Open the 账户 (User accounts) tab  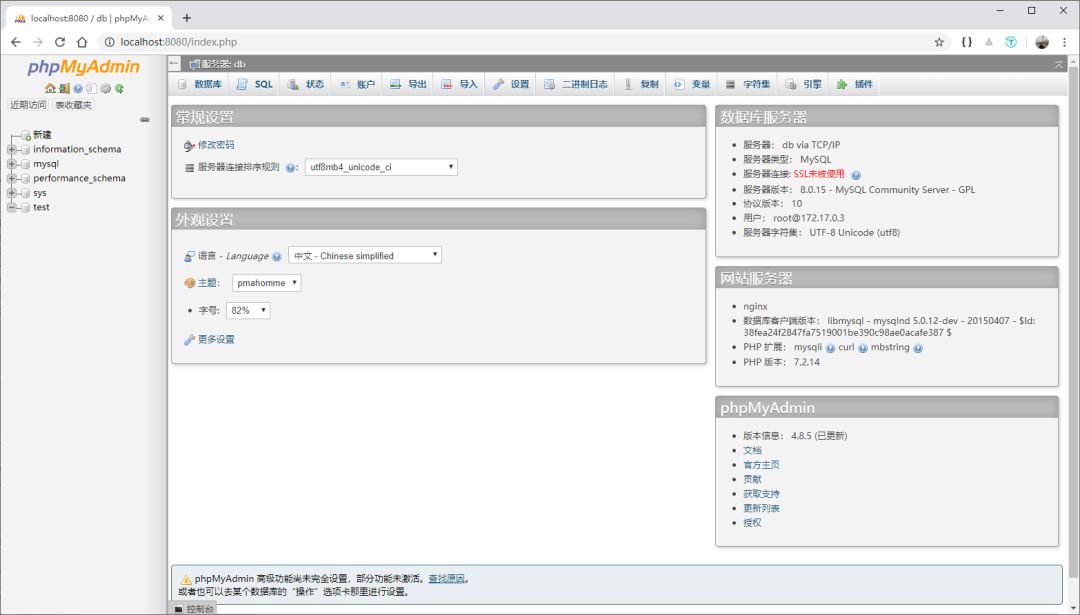pos(357,84)
